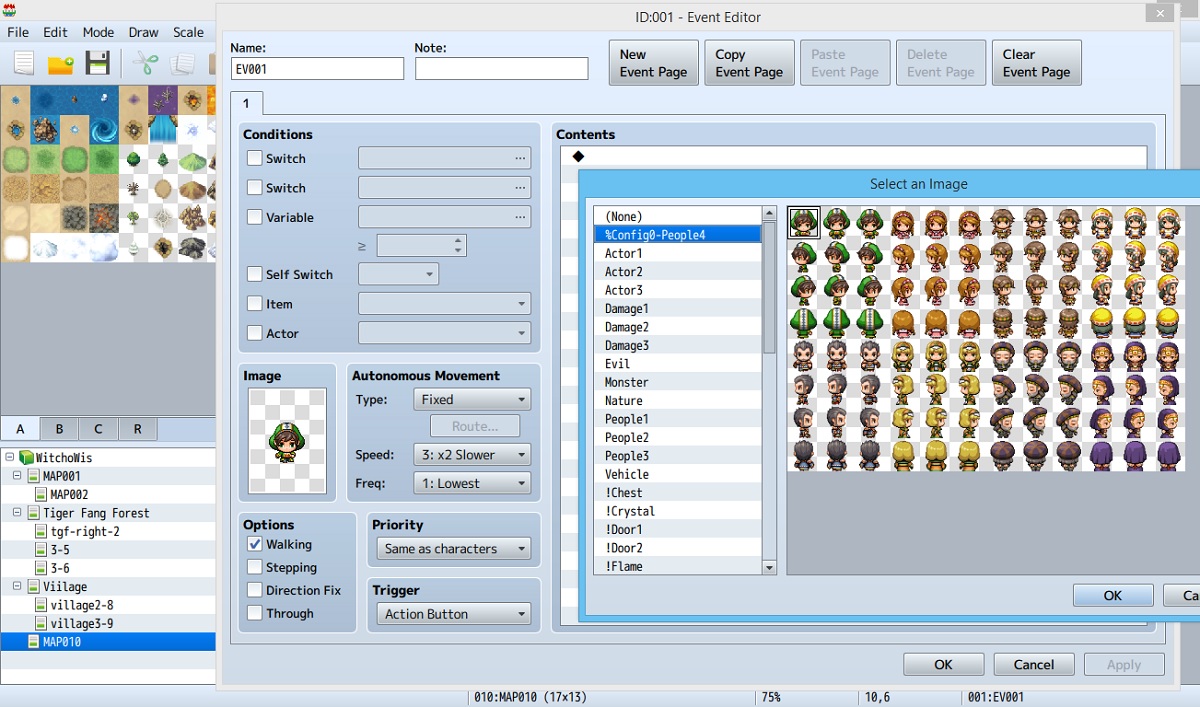Click the Copy Event Page button

(x=750, y=63)
